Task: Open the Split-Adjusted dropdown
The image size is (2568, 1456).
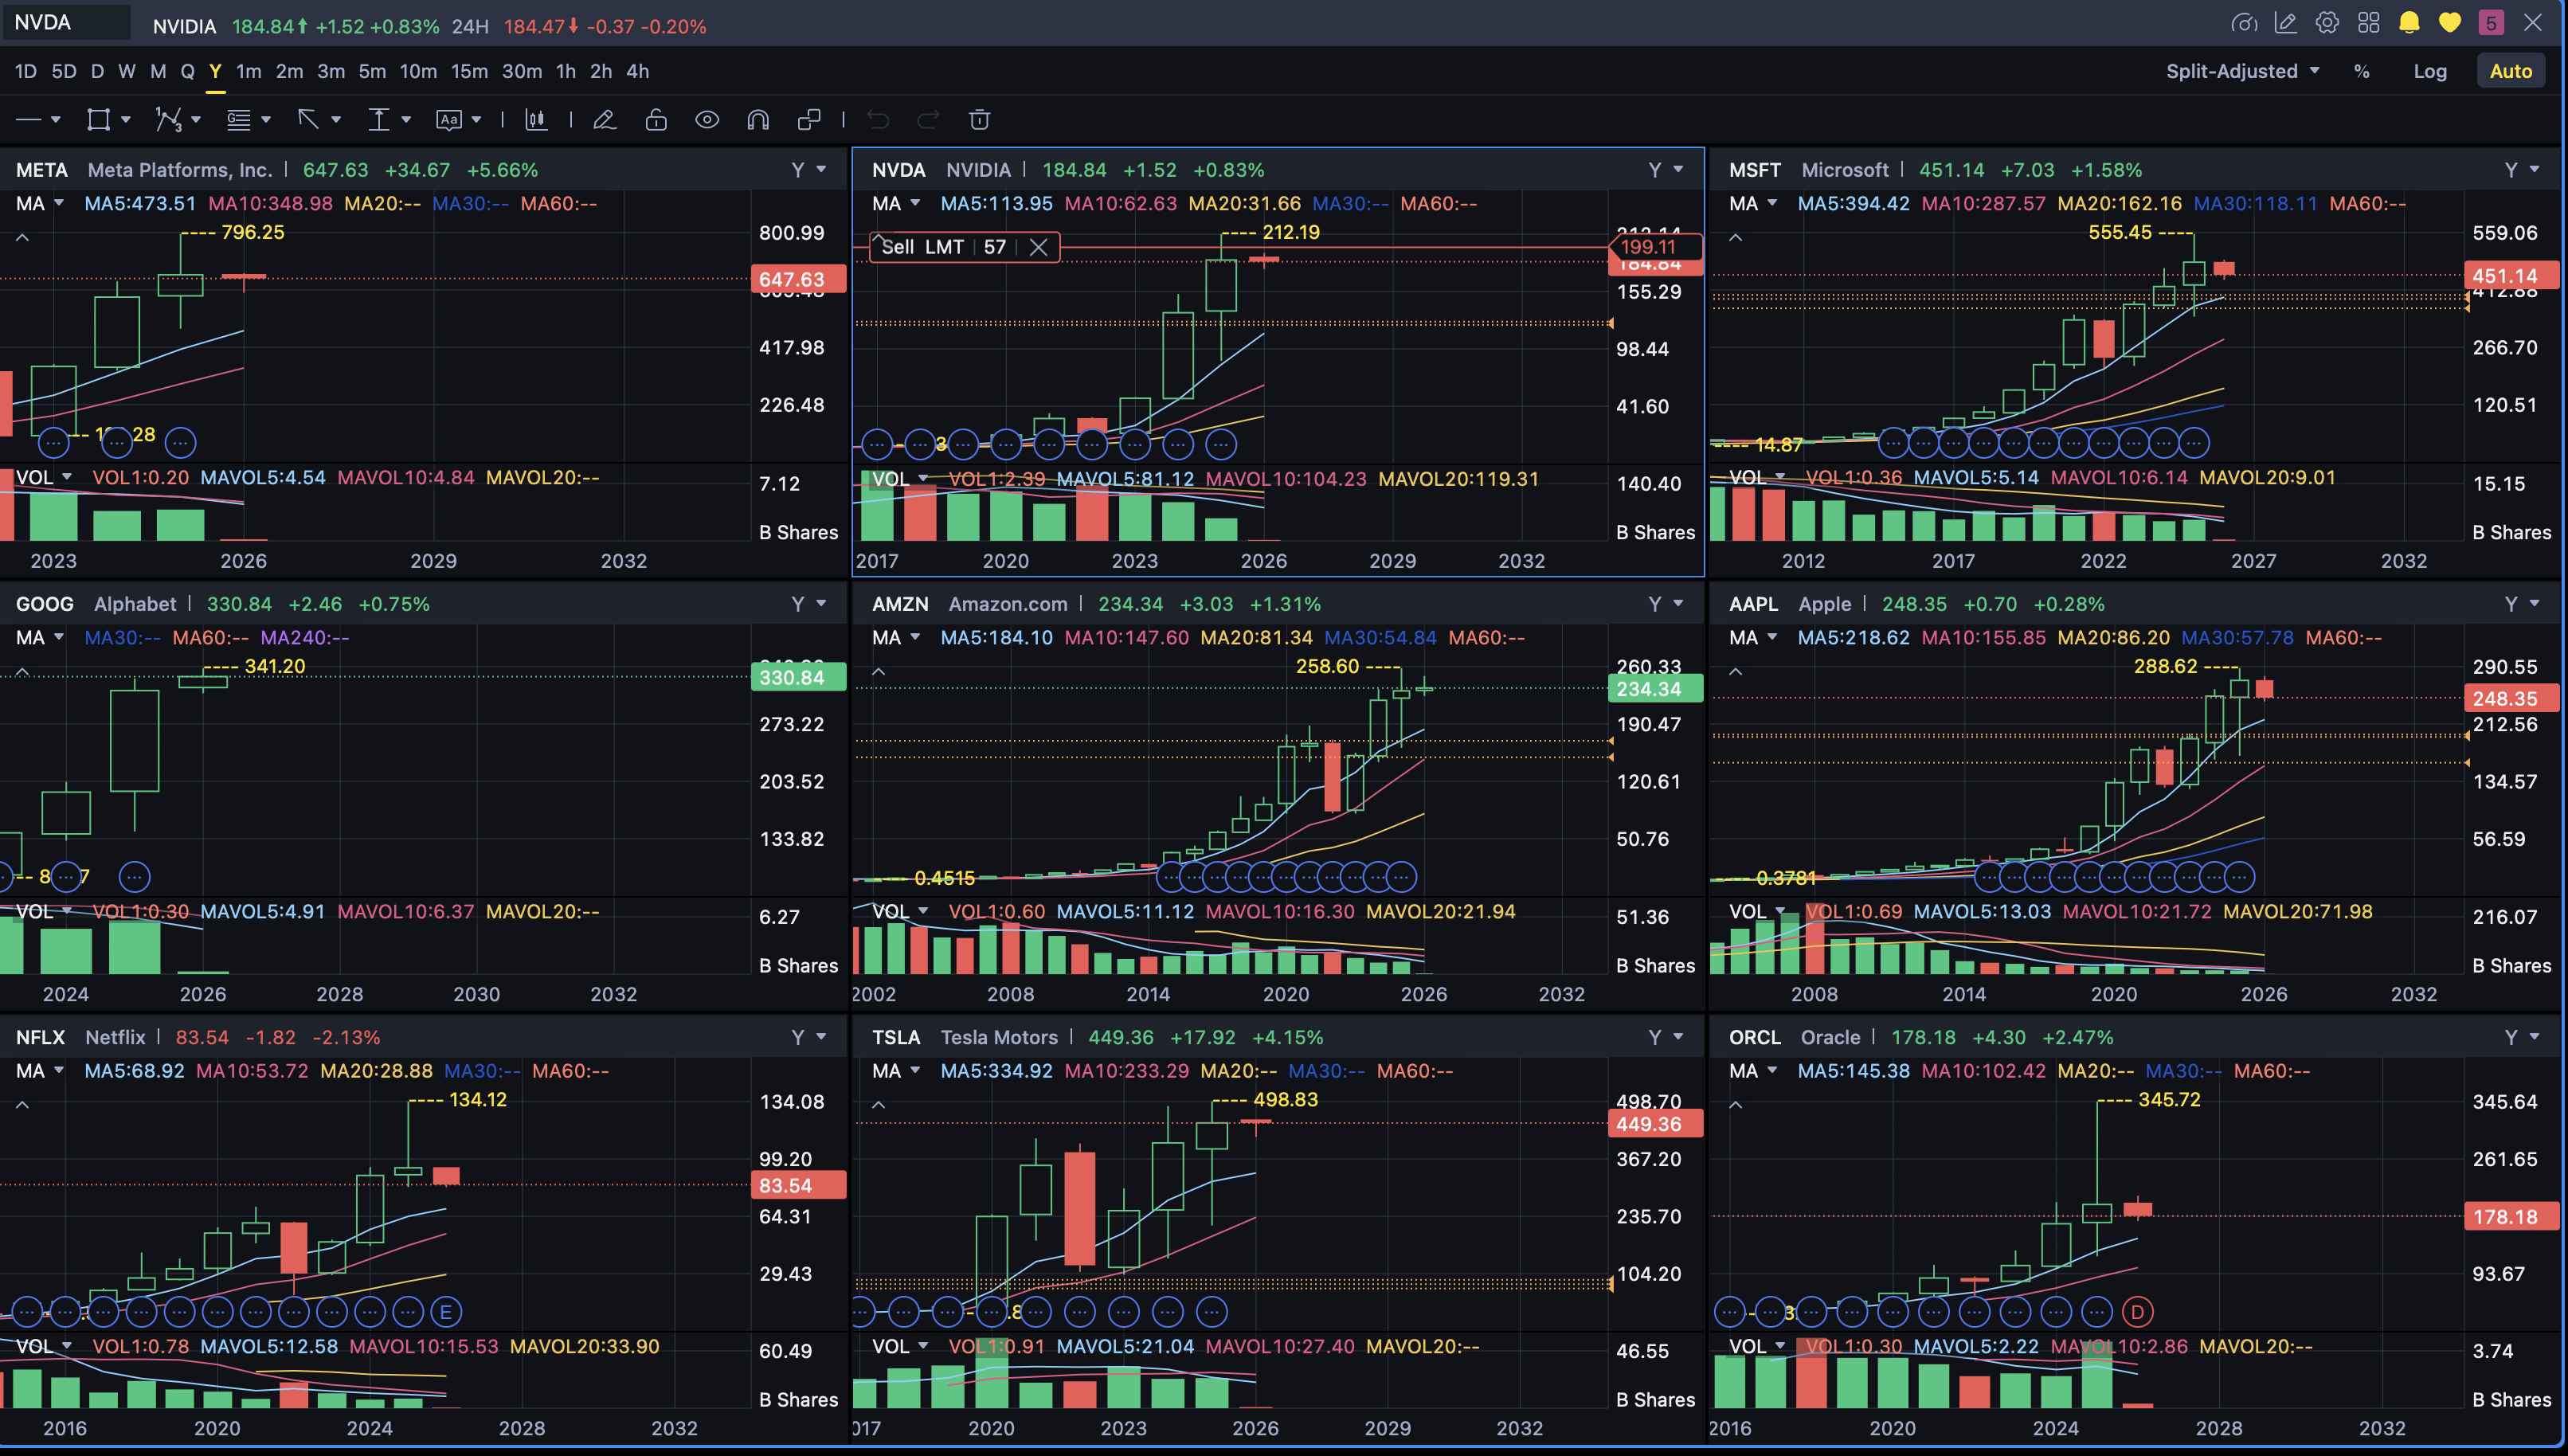Action: point(2242,71)
